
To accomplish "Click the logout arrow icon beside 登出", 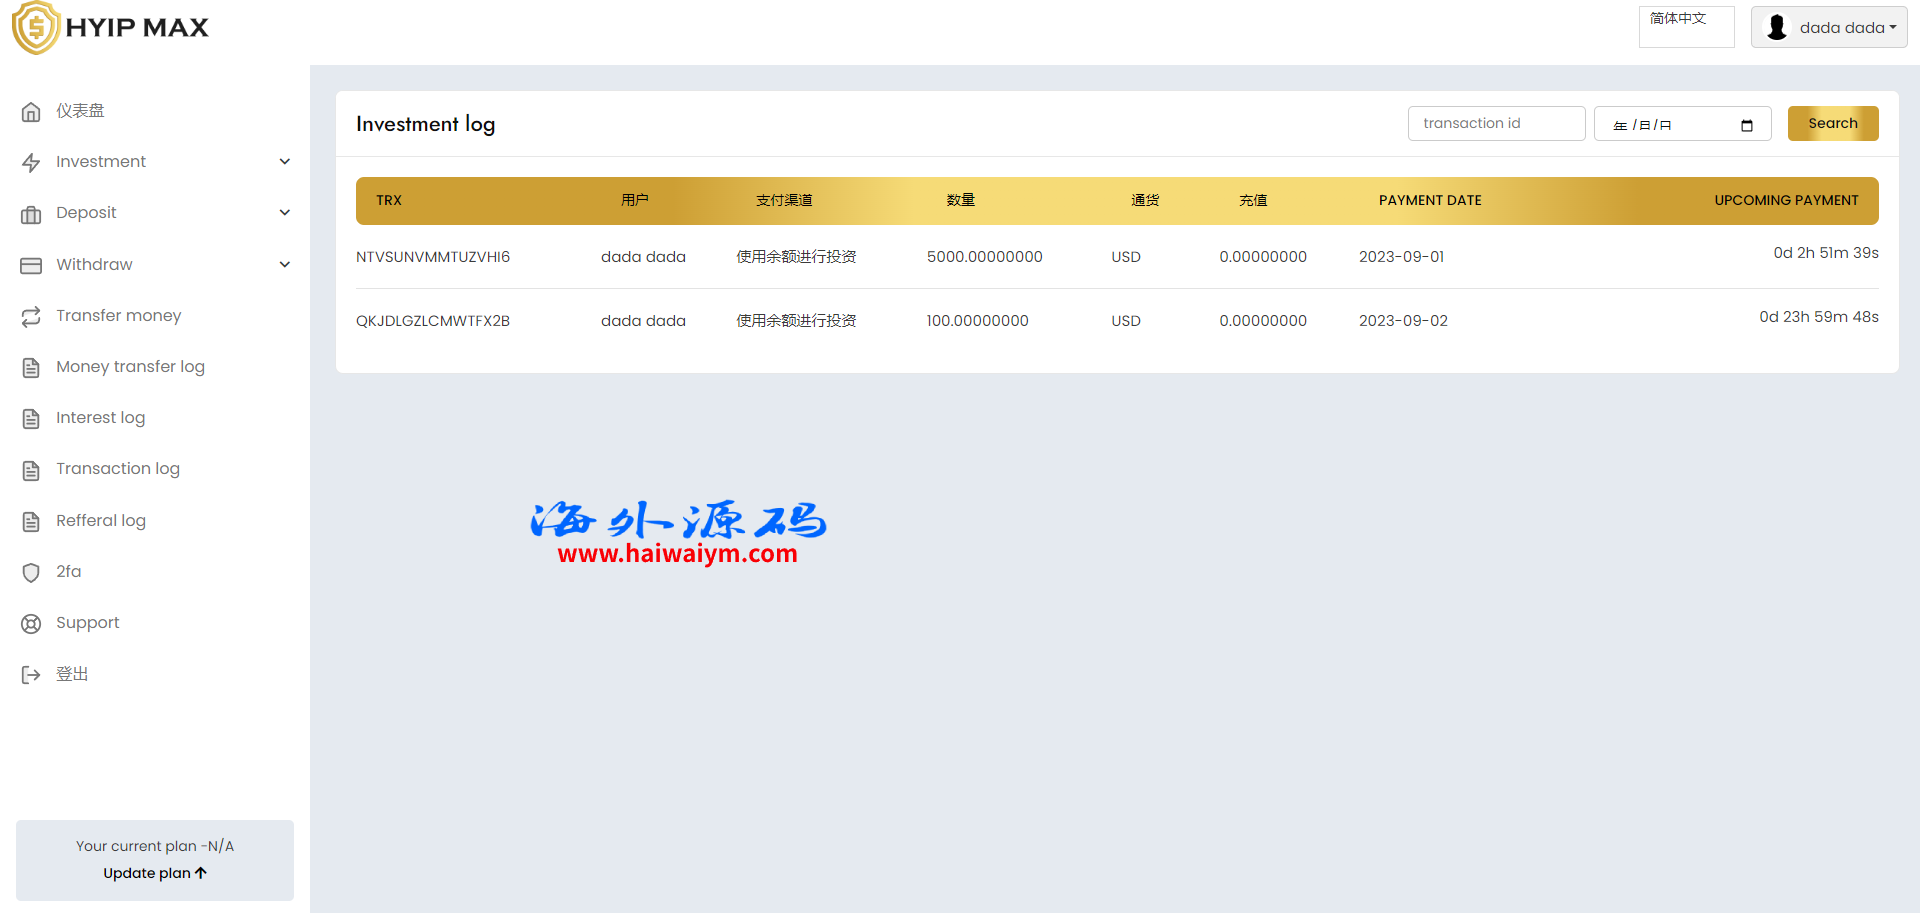I will point(31,675).
